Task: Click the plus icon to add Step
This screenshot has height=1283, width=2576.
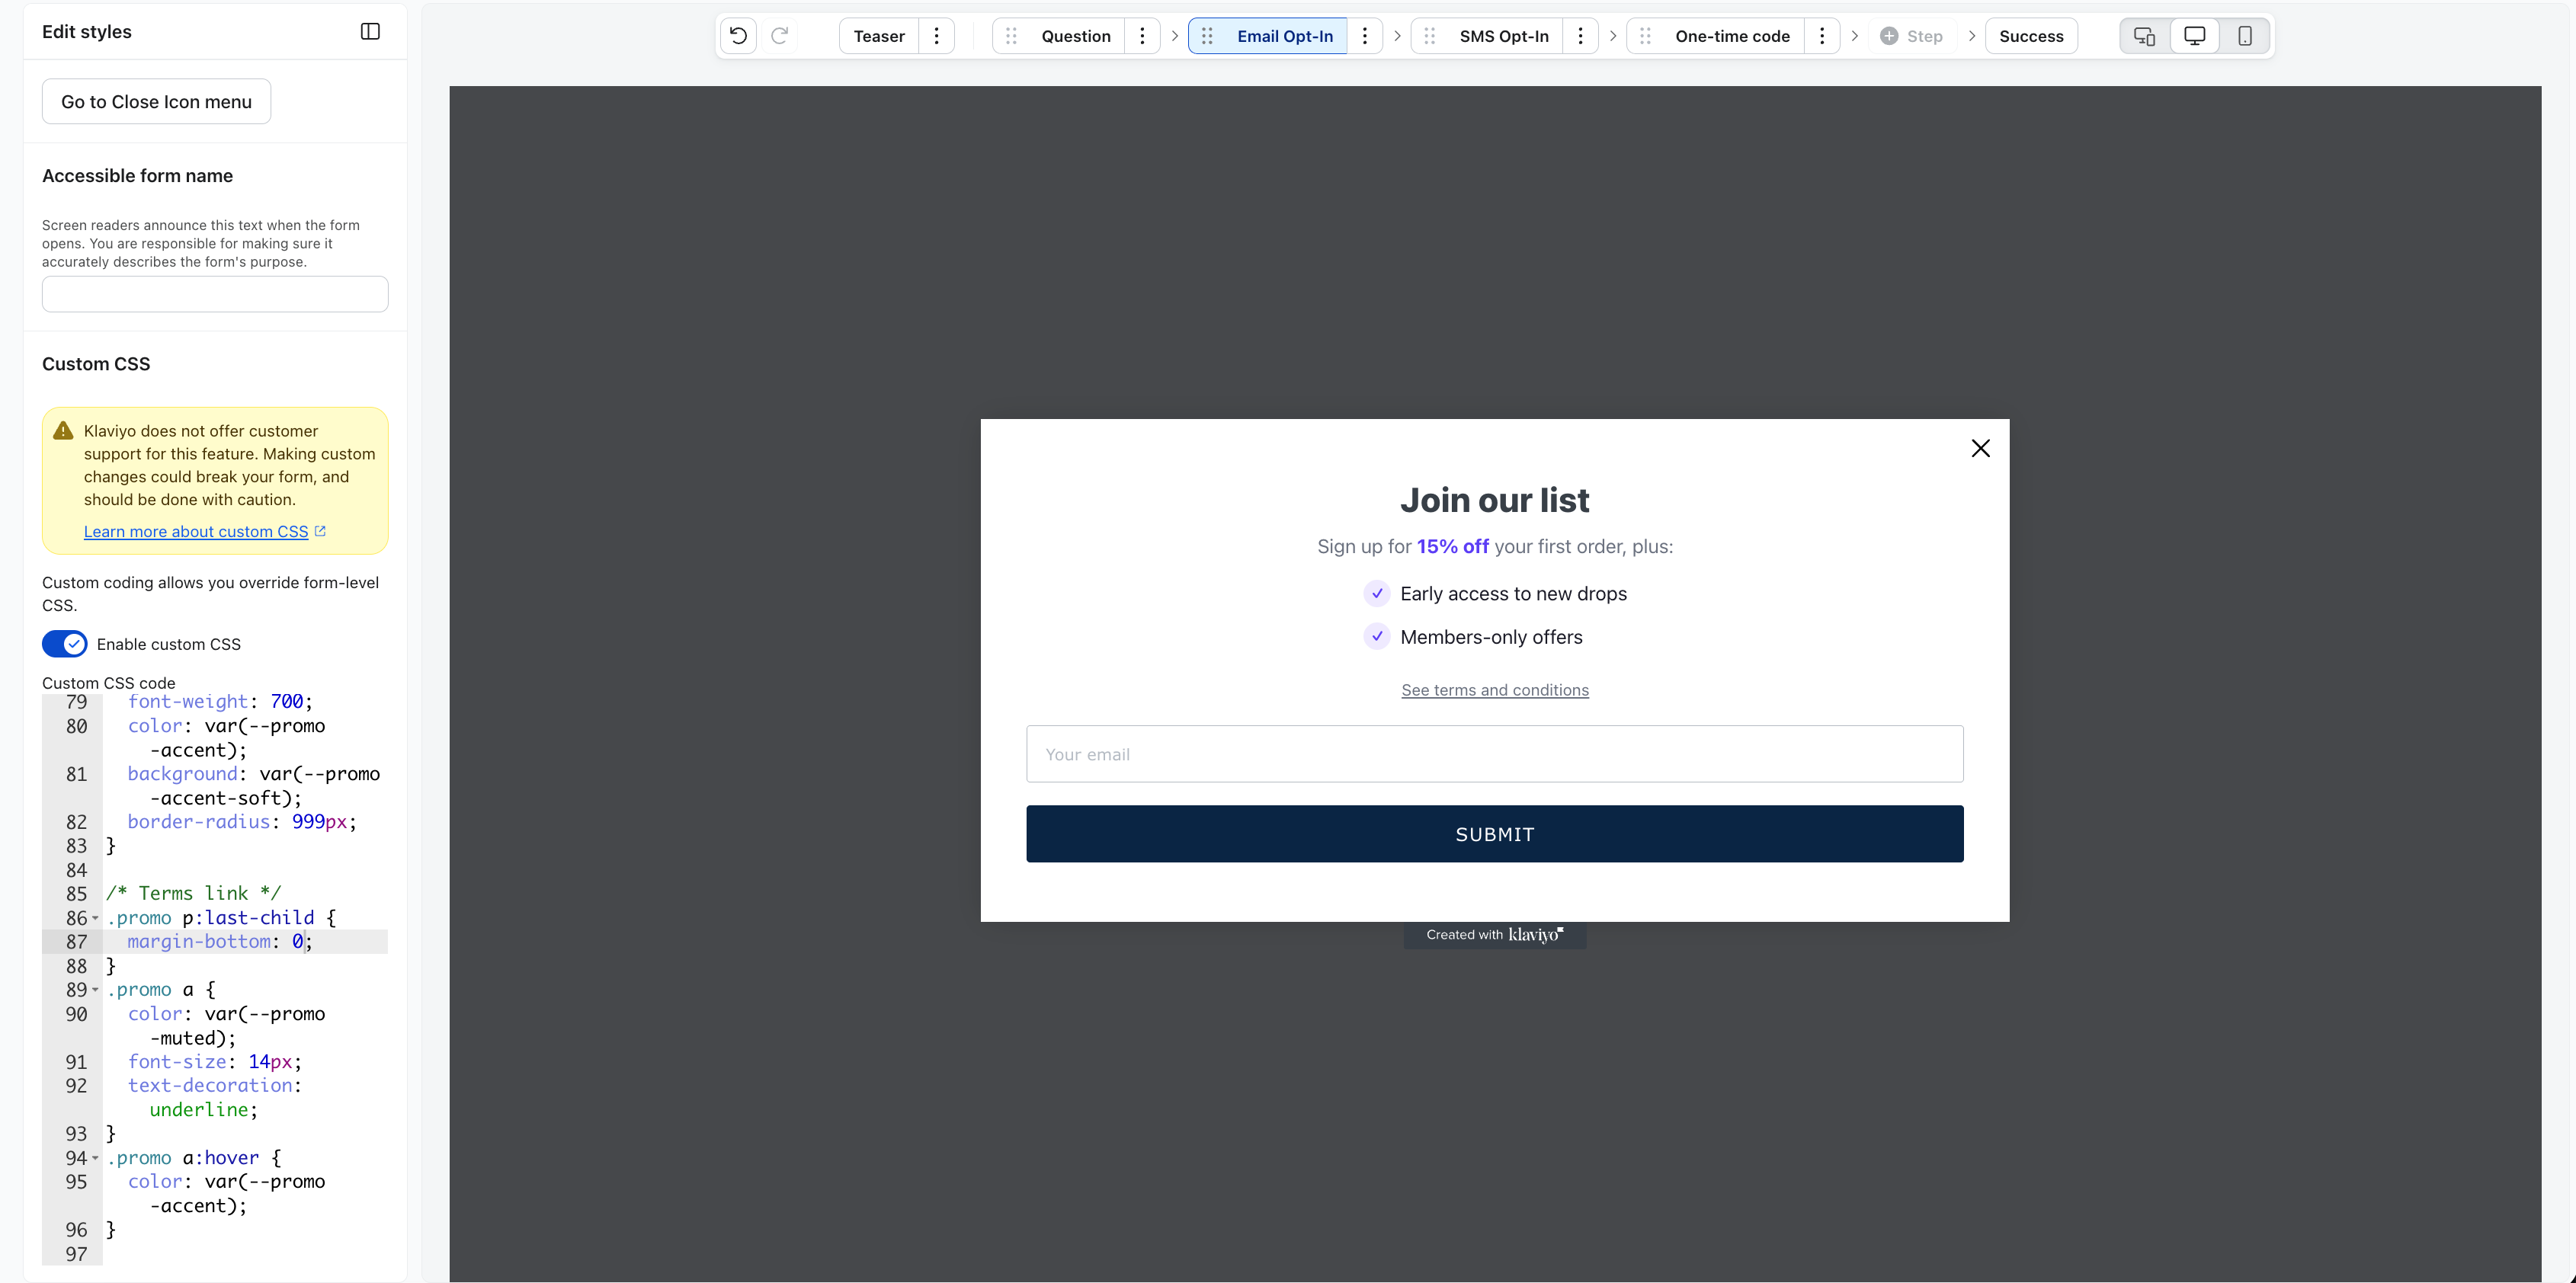Action: pyautogui.click(x=1889, y=36)
